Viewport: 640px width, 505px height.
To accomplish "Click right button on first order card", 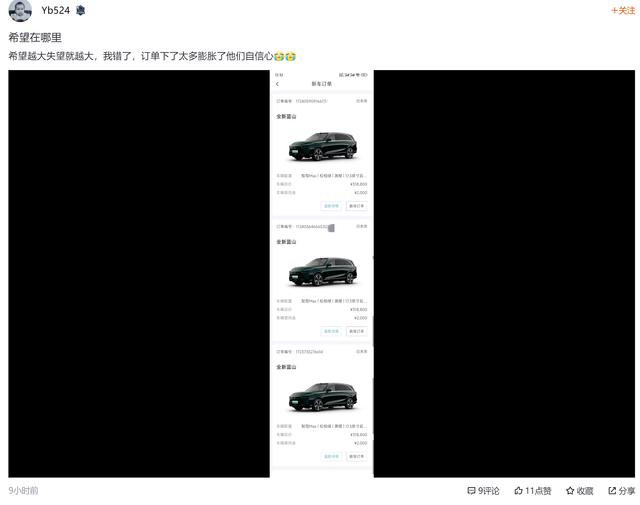I will [x=356, y=206].
